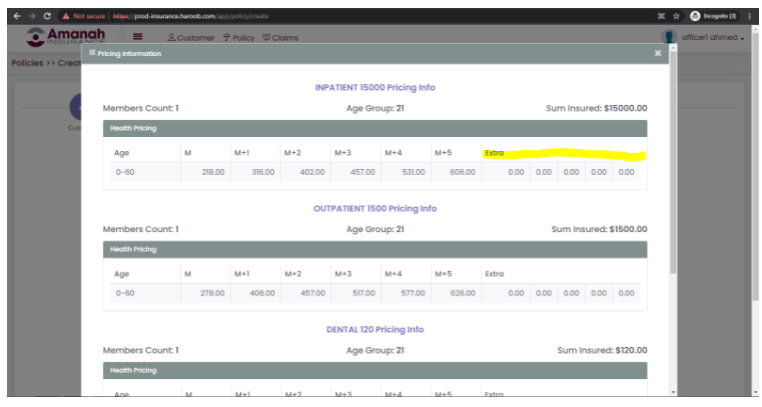Click the 577.00 outpatient M+4 value
This screenshot has width=762, height=407.
pyautogui.click(x=413, y=293)
